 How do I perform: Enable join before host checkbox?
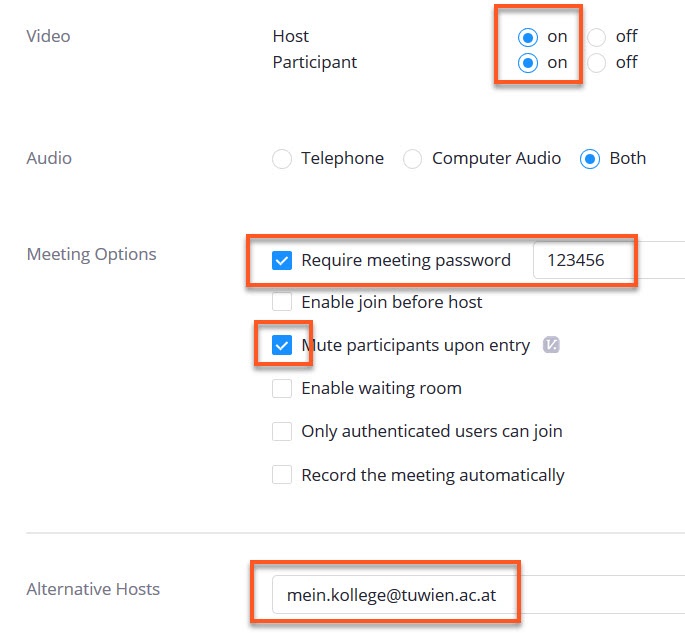[x=282, y=302]
